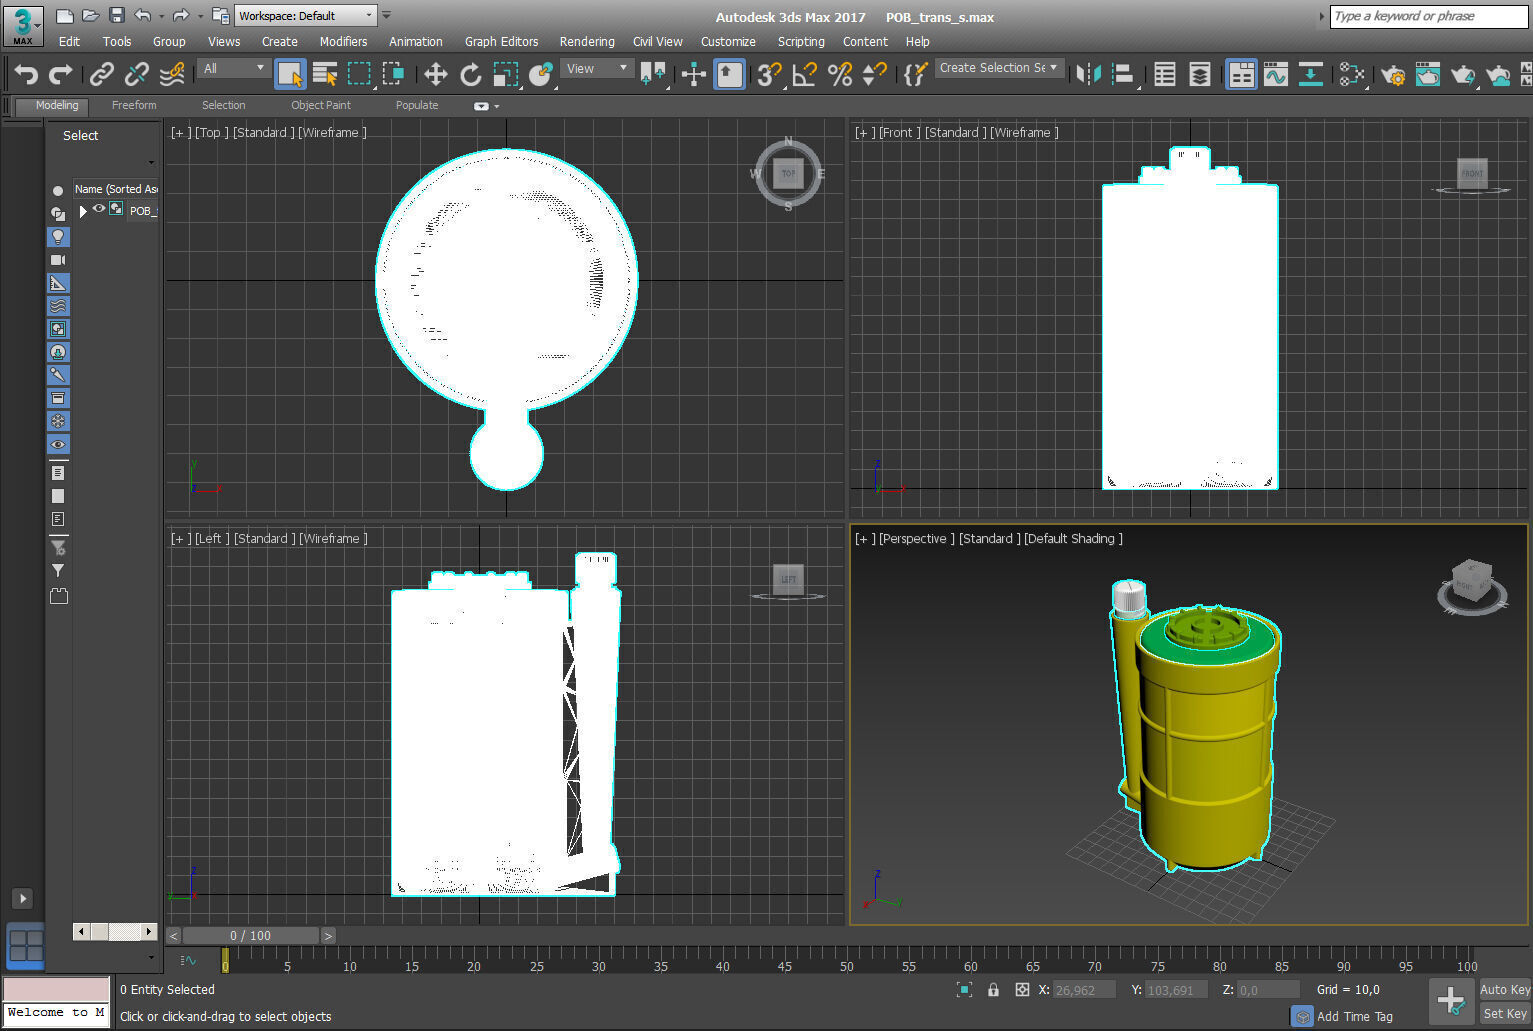Activate Select and Place tool
Viewport: 1533px width, 1031px height.
541,74
